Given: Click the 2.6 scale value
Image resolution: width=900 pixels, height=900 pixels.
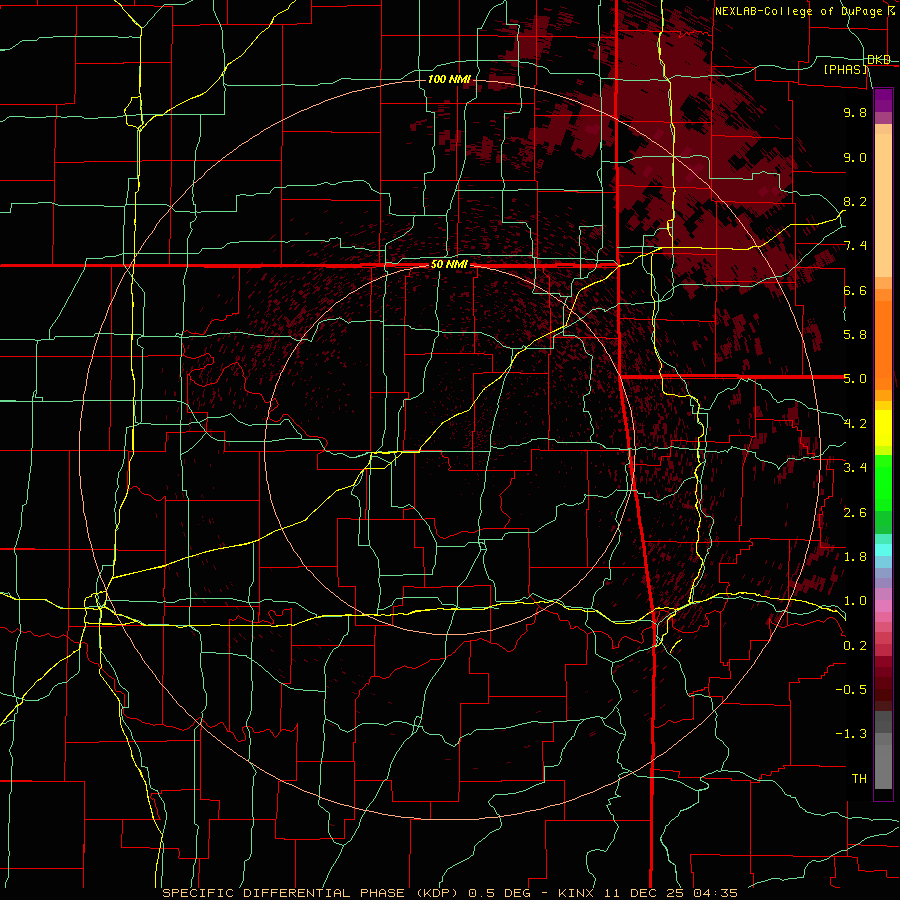Looking at the screenshot, I should click(855, 512).
